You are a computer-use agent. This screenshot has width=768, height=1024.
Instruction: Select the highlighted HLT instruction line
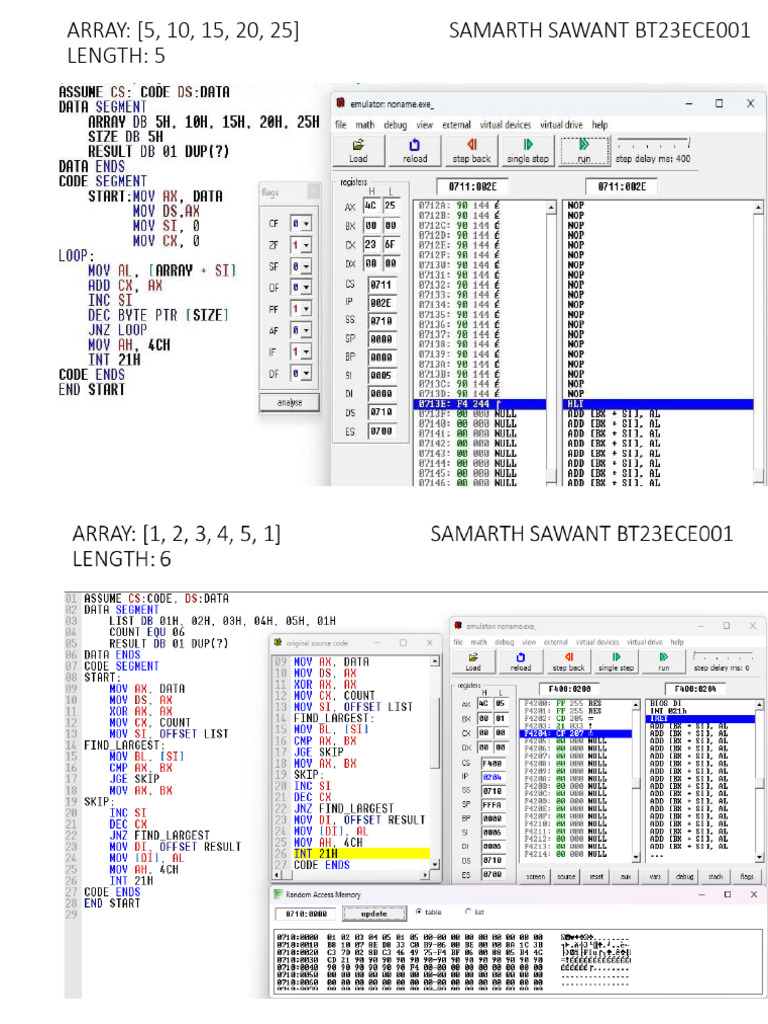click(658, 404)
